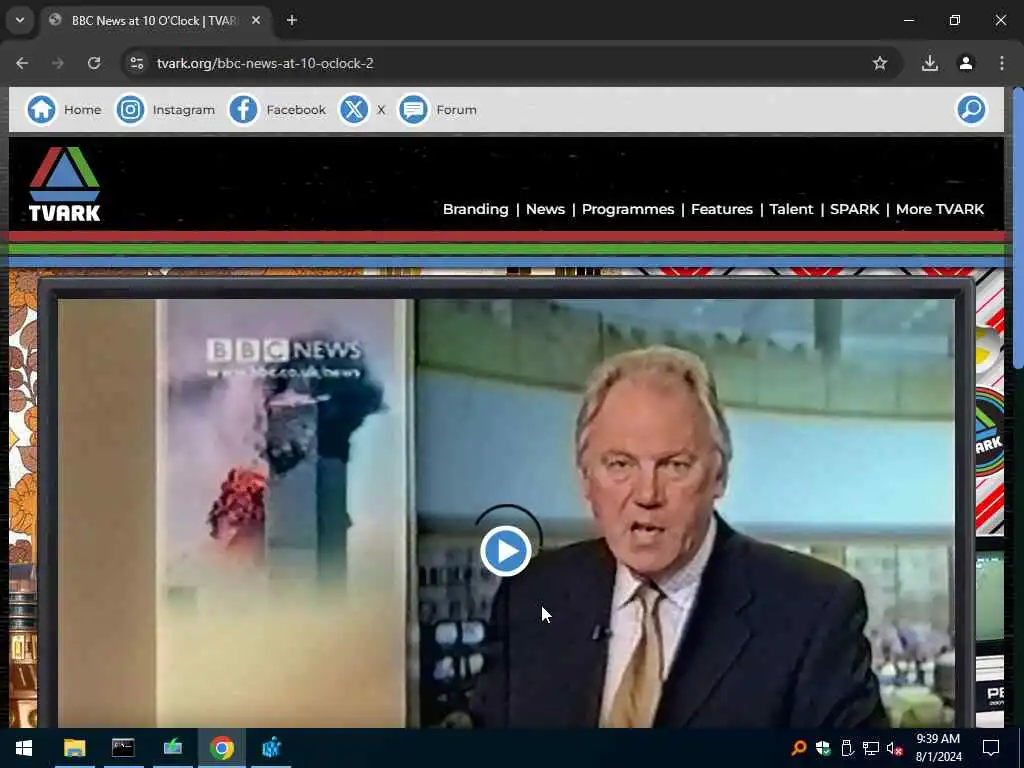Screen dimensions: 1024x768
Task: Open a new browser tab
Action: point(292,20)
